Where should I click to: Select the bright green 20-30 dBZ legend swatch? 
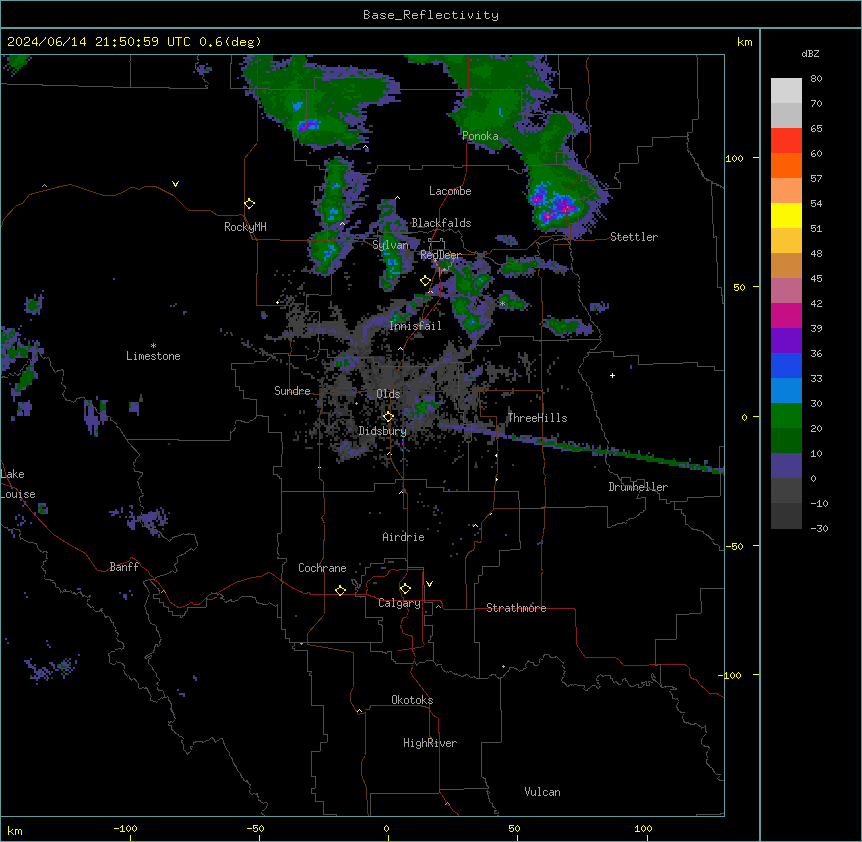[x=786, y=416]
